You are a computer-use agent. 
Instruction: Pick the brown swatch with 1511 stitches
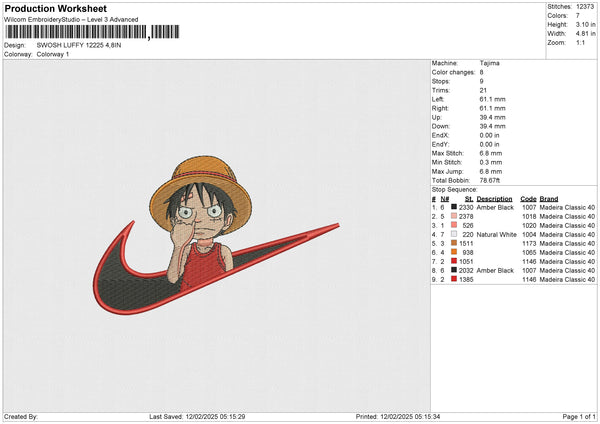coord(454,243)
